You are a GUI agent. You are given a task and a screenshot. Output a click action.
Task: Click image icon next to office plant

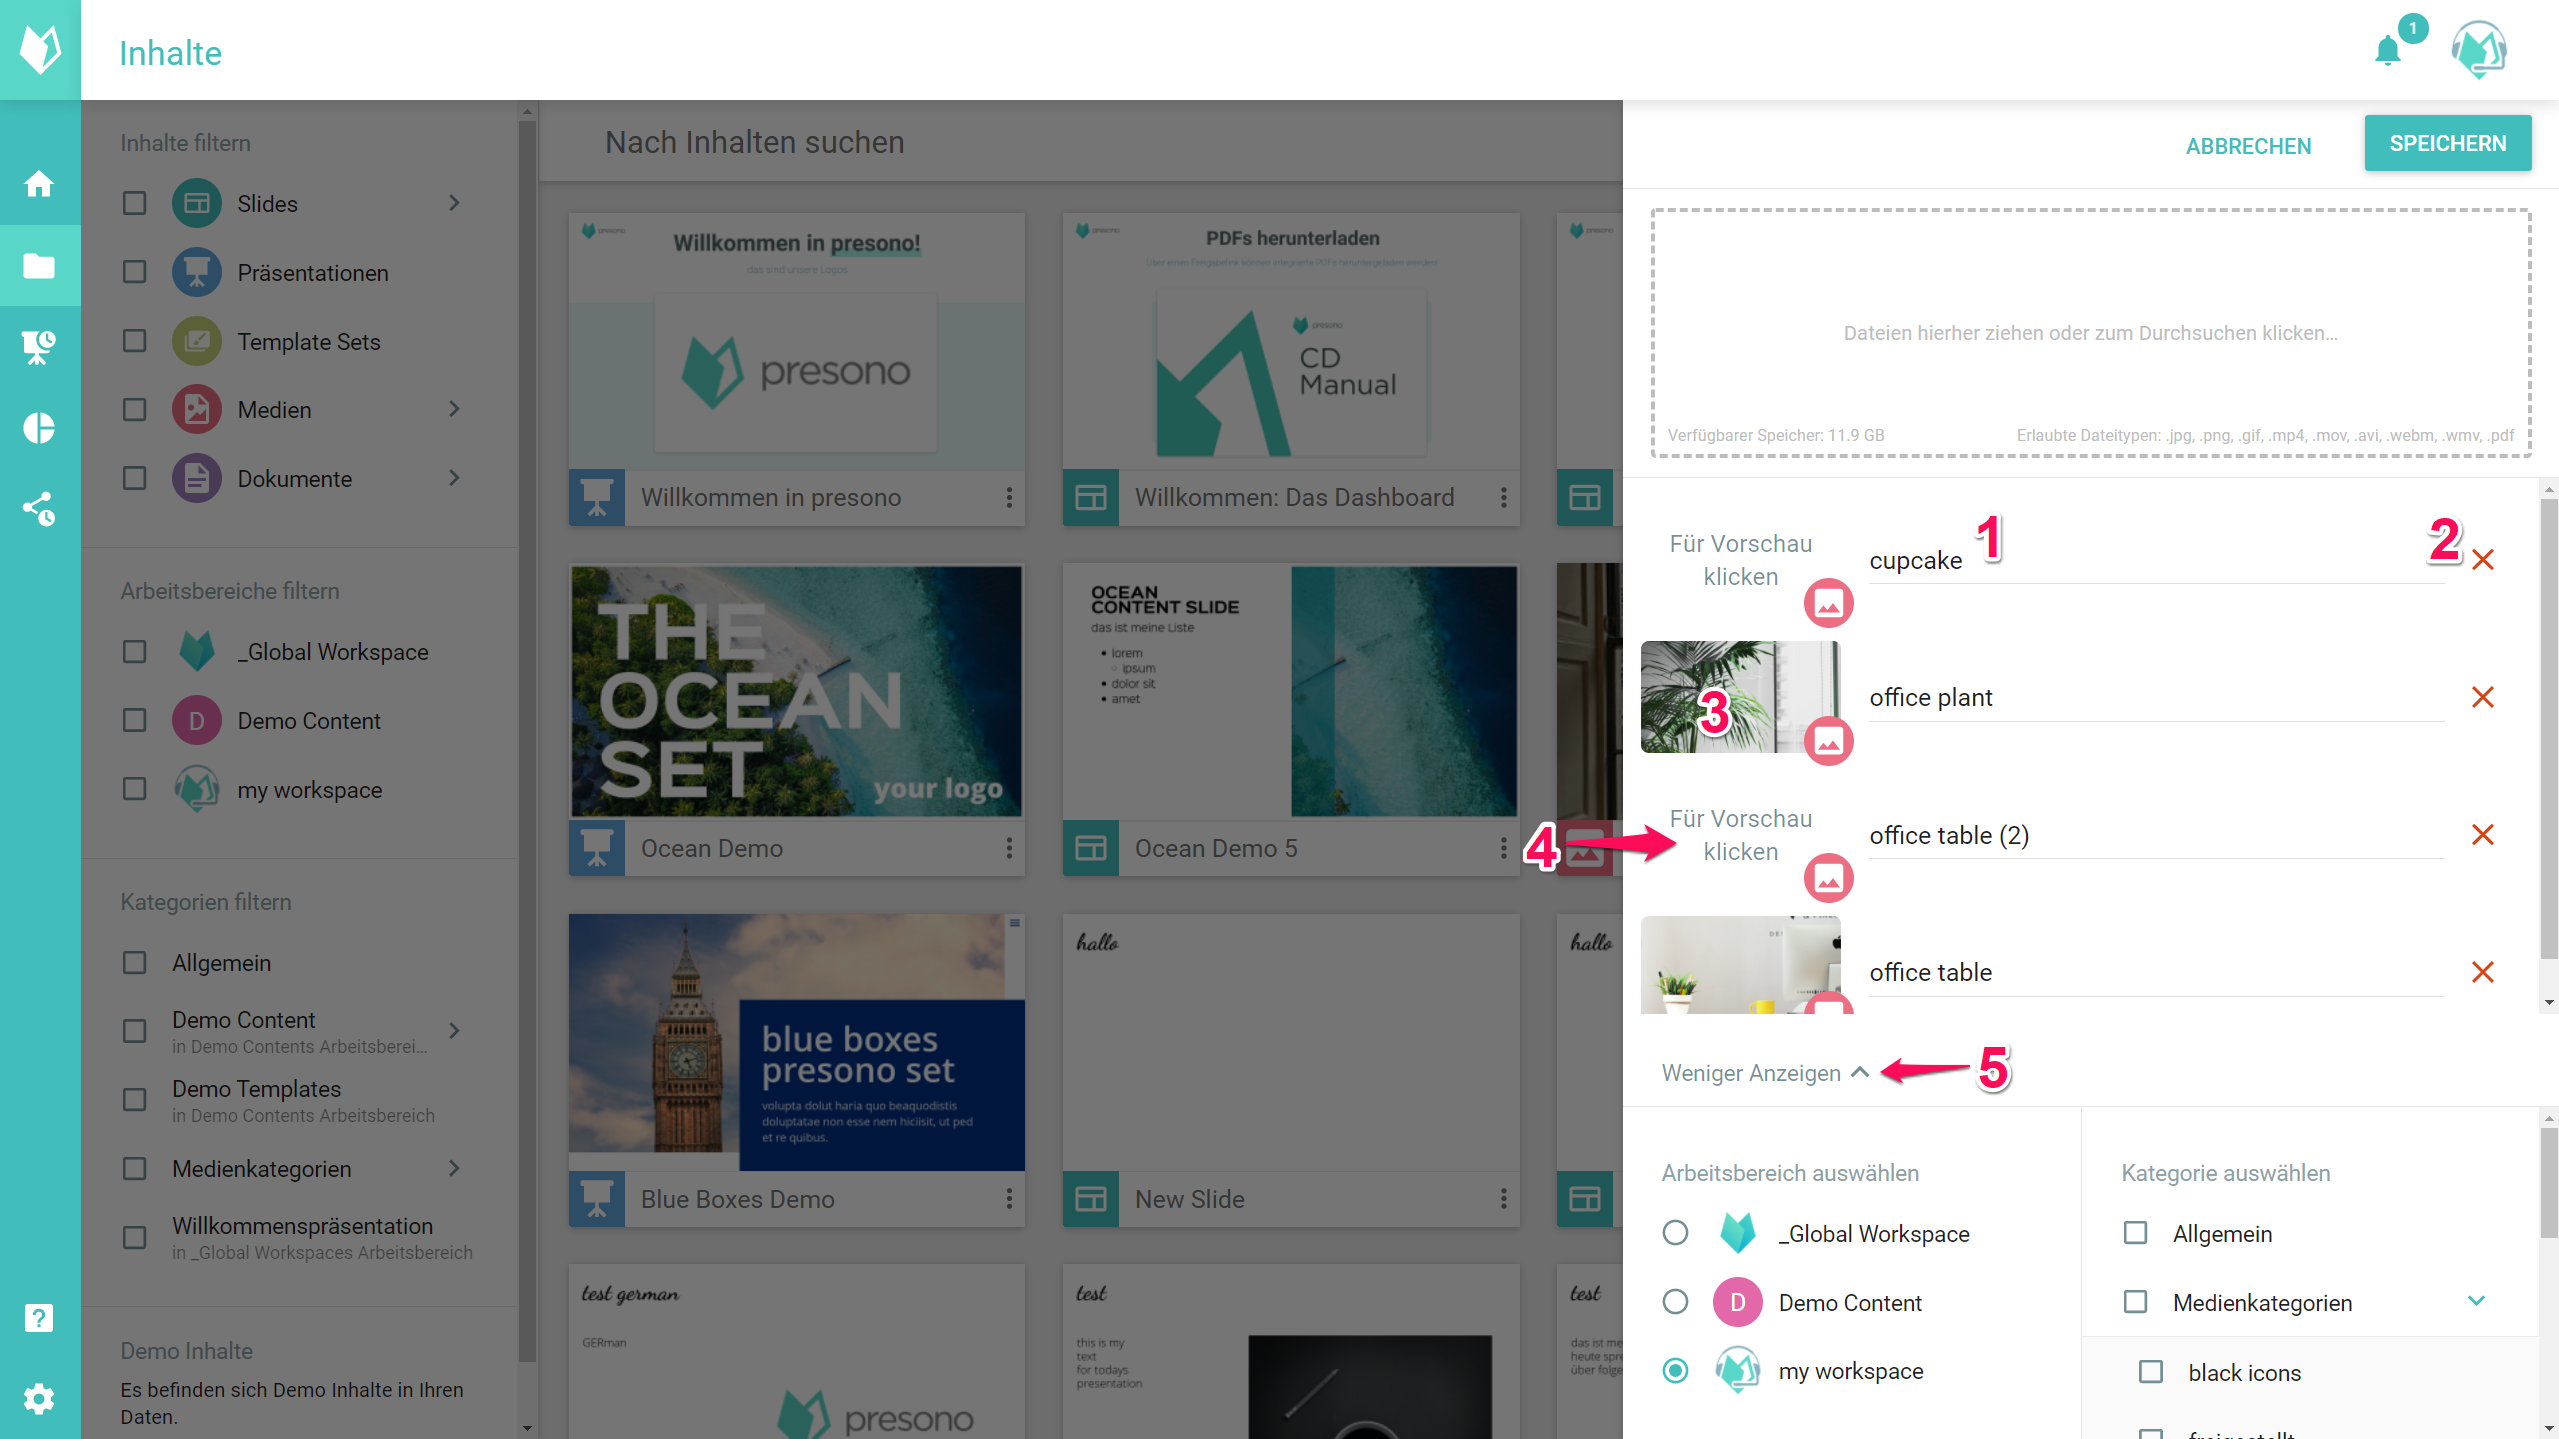click(x=1828, y=741)
